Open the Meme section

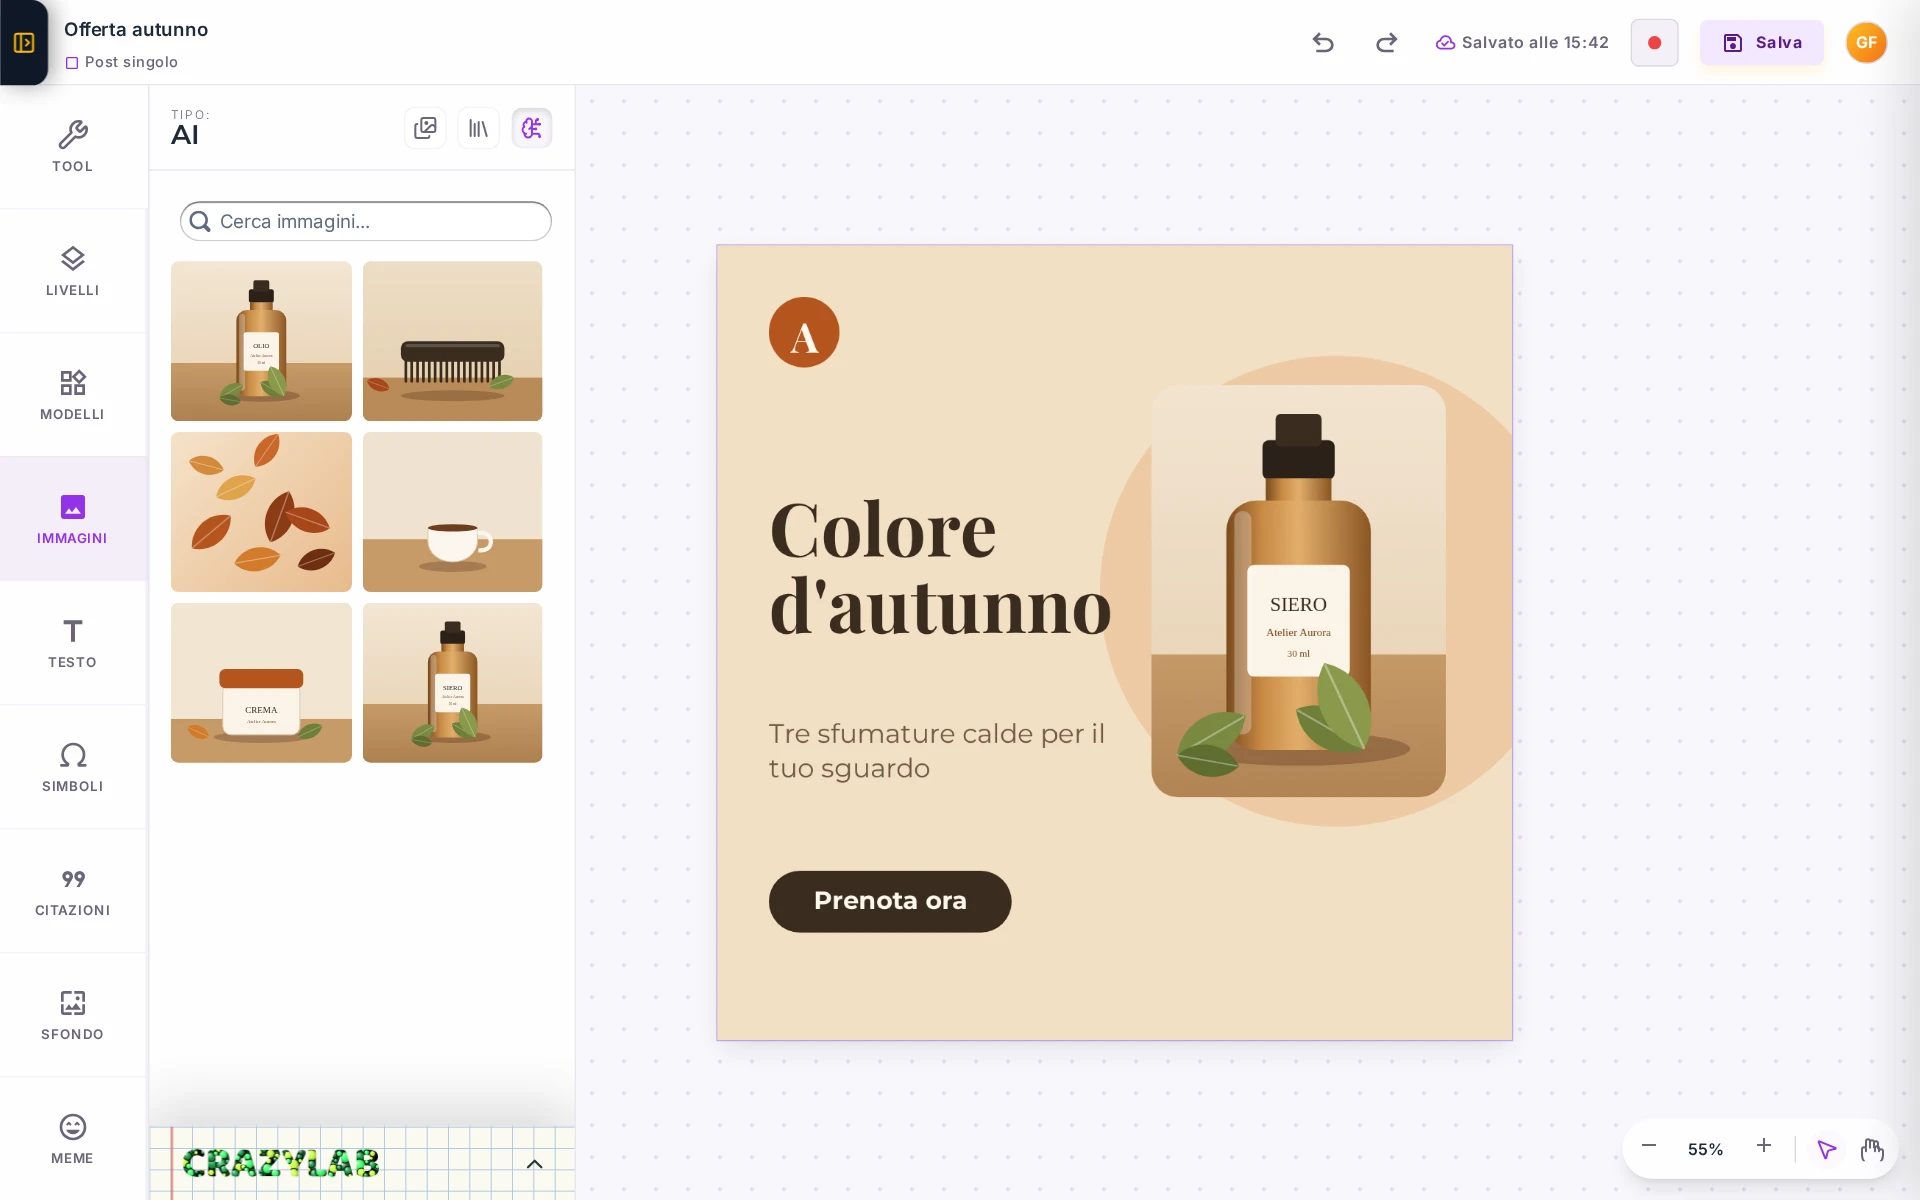(73, 1139)
